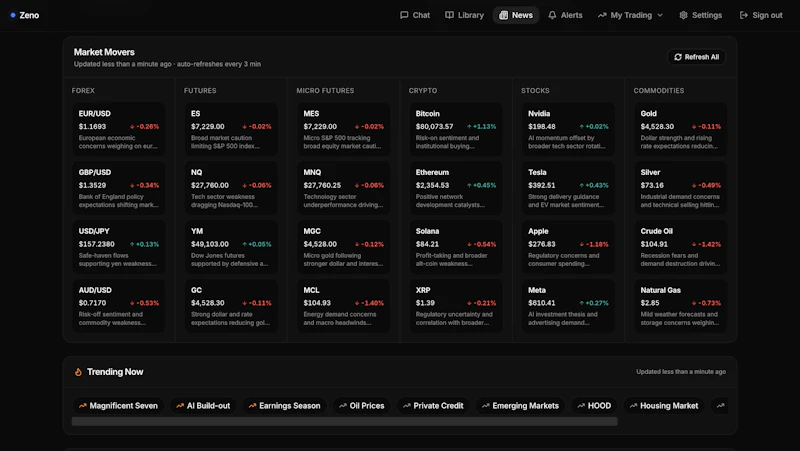Open the Nvidia stock card
Image resolution: width=800 pixels, height=451 pixels.
[568, 129]
